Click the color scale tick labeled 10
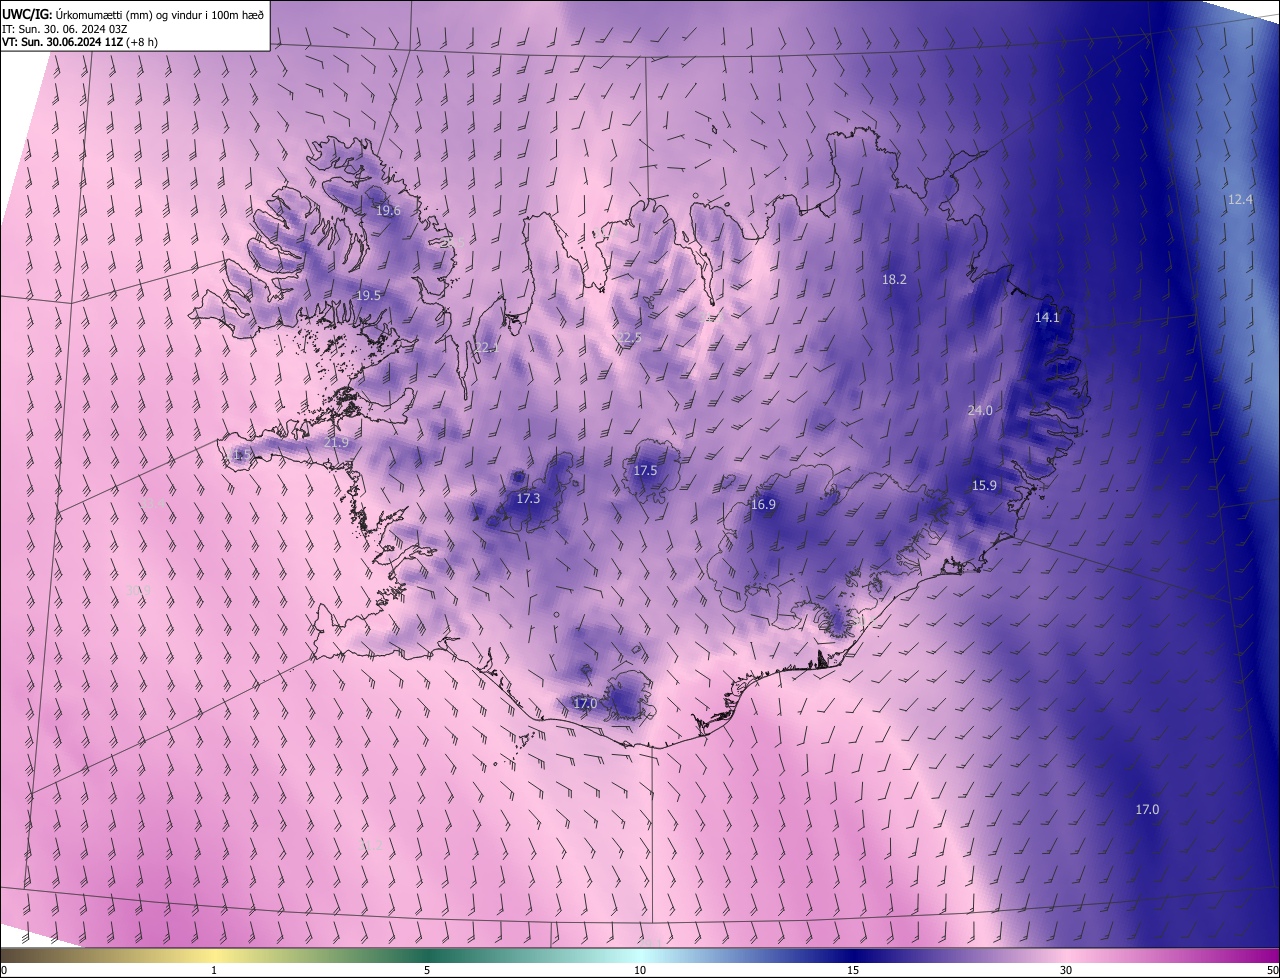This screenshot has height=978, width=1280. tap(640, 971)
